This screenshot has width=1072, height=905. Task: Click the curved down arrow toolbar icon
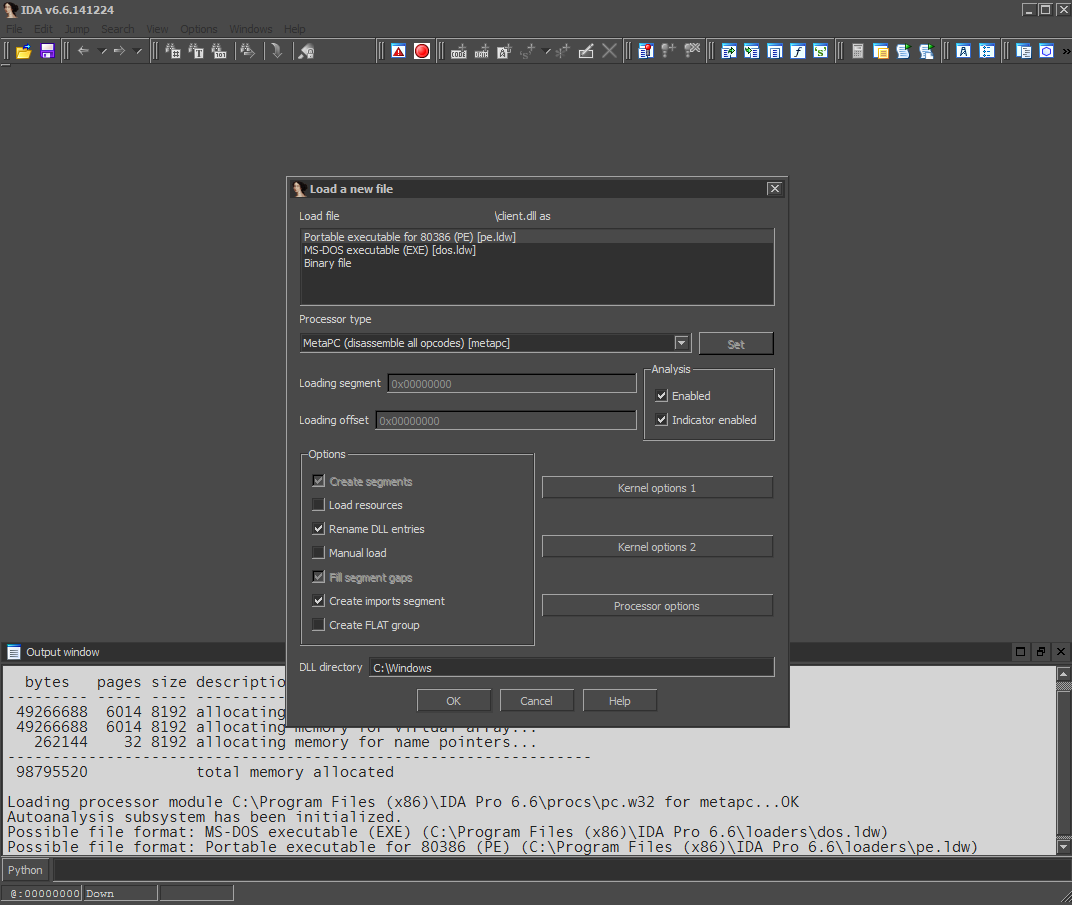(x=277, y=51)
